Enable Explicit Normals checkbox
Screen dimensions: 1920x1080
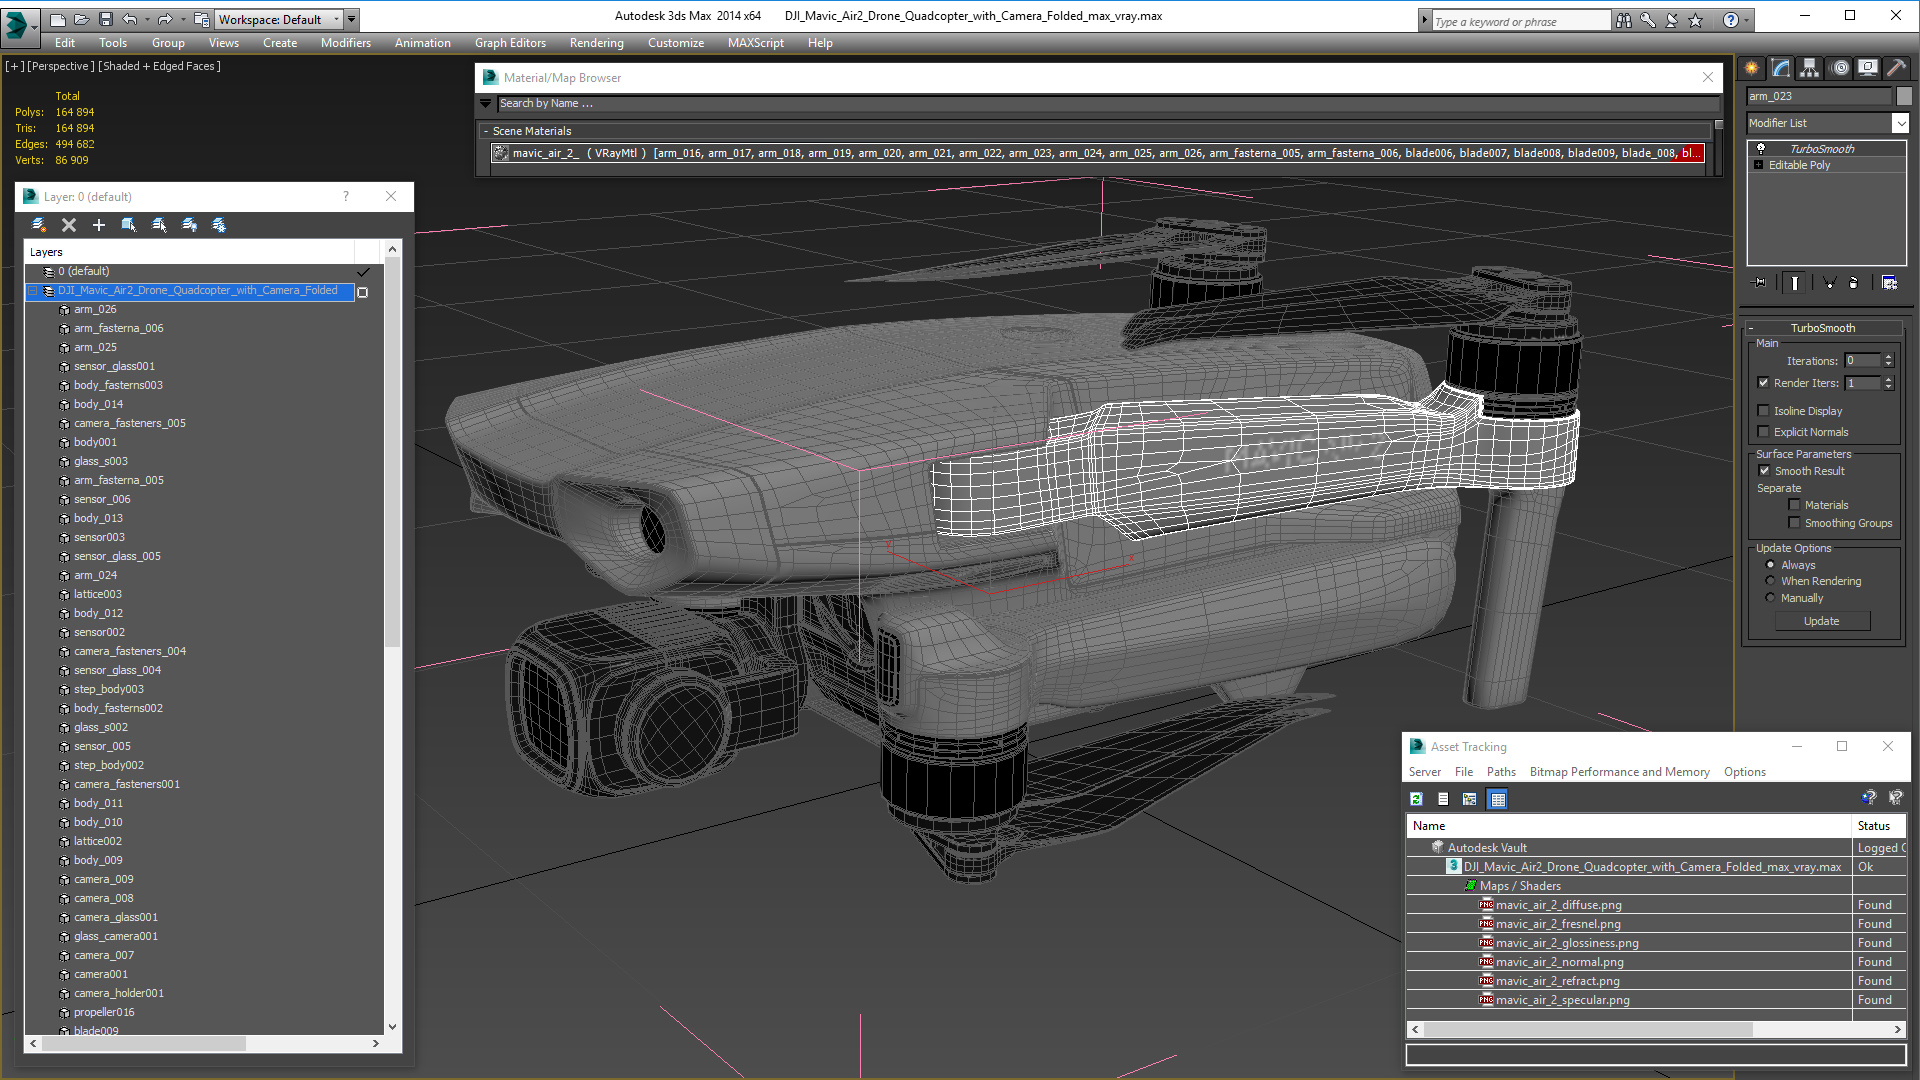1764,432
